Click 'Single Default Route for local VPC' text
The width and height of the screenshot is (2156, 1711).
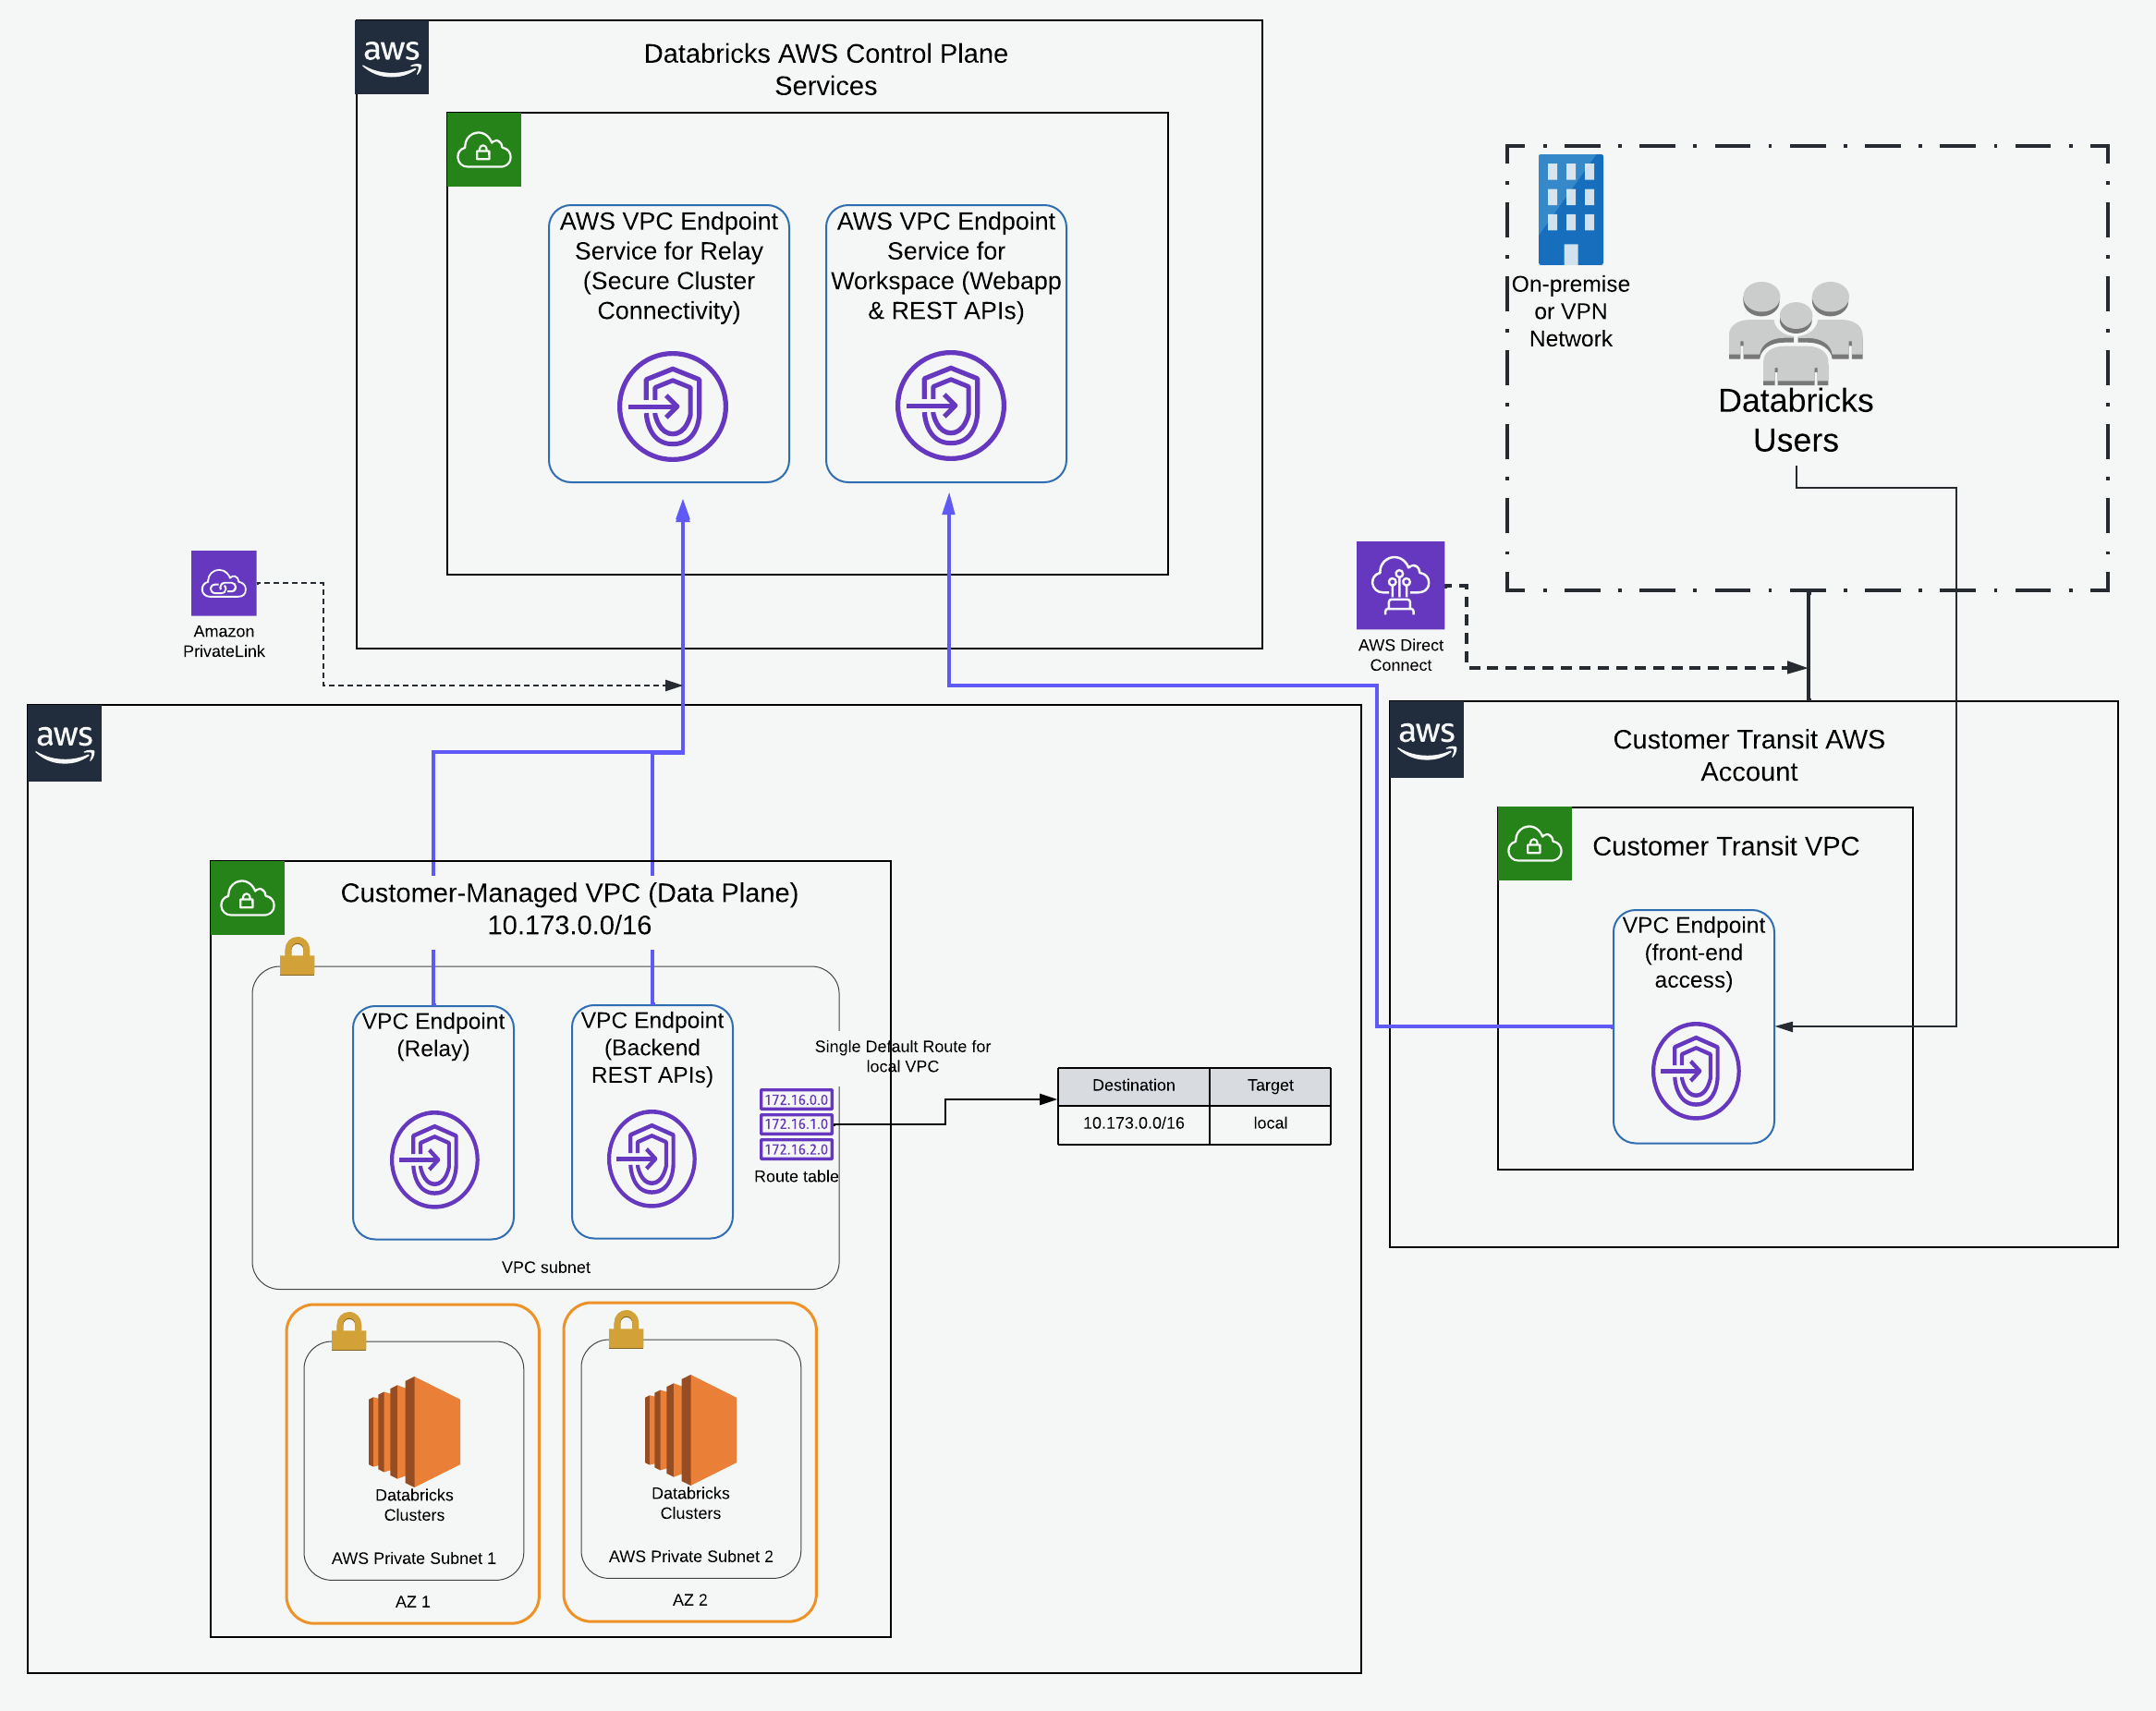pos(902,1056)
